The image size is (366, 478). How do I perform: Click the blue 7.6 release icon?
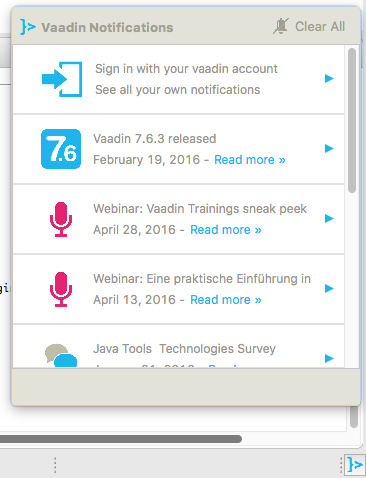61,149
